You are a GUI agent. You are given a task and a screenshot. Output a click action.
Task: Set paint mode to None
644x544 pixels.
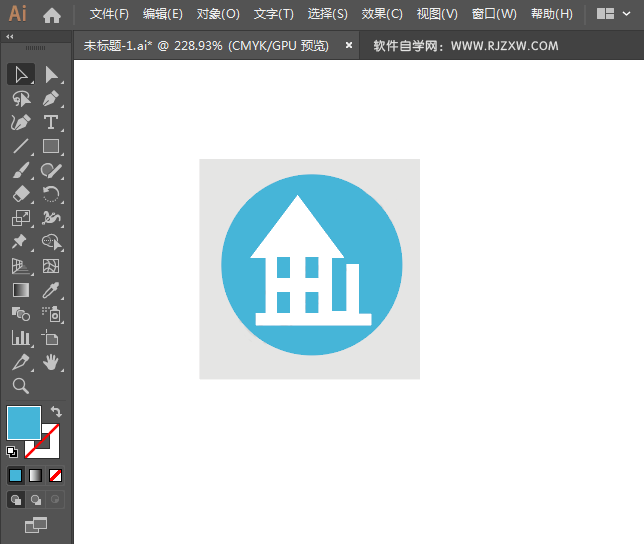coord(55,475)
